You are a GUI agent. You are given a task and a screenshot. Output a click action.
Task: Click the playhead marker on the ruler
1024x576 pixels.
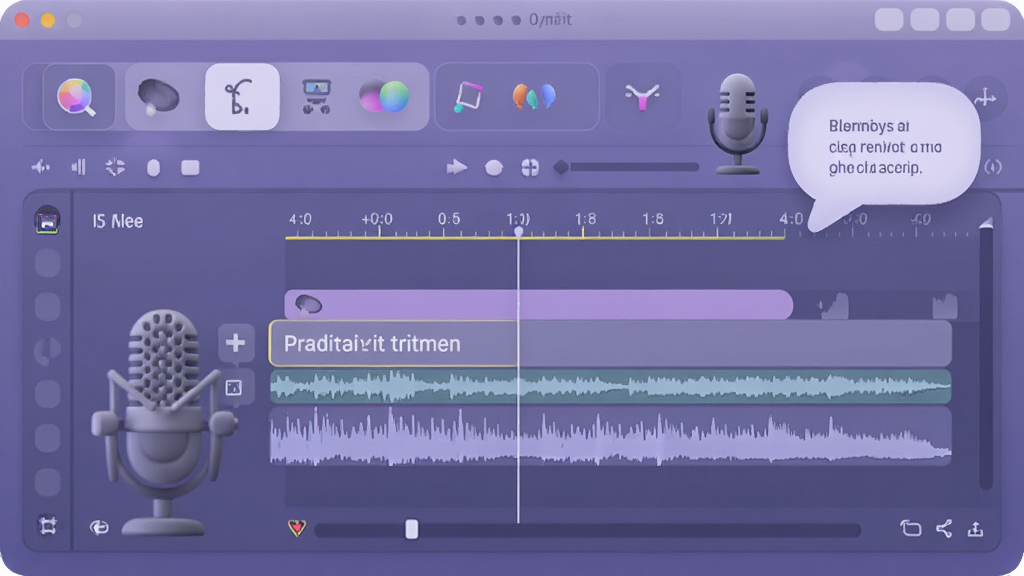519,231
